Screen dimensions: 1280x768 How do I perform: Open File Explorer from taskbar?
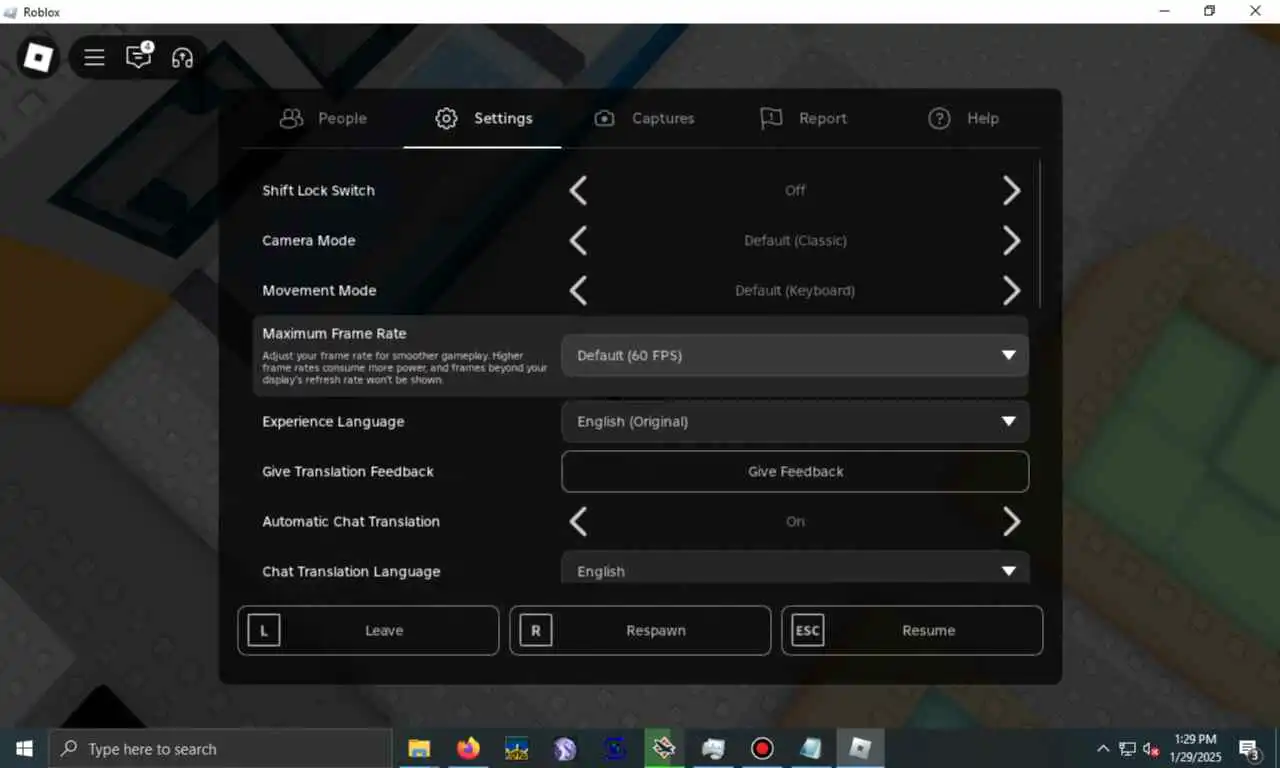[419, 748]
